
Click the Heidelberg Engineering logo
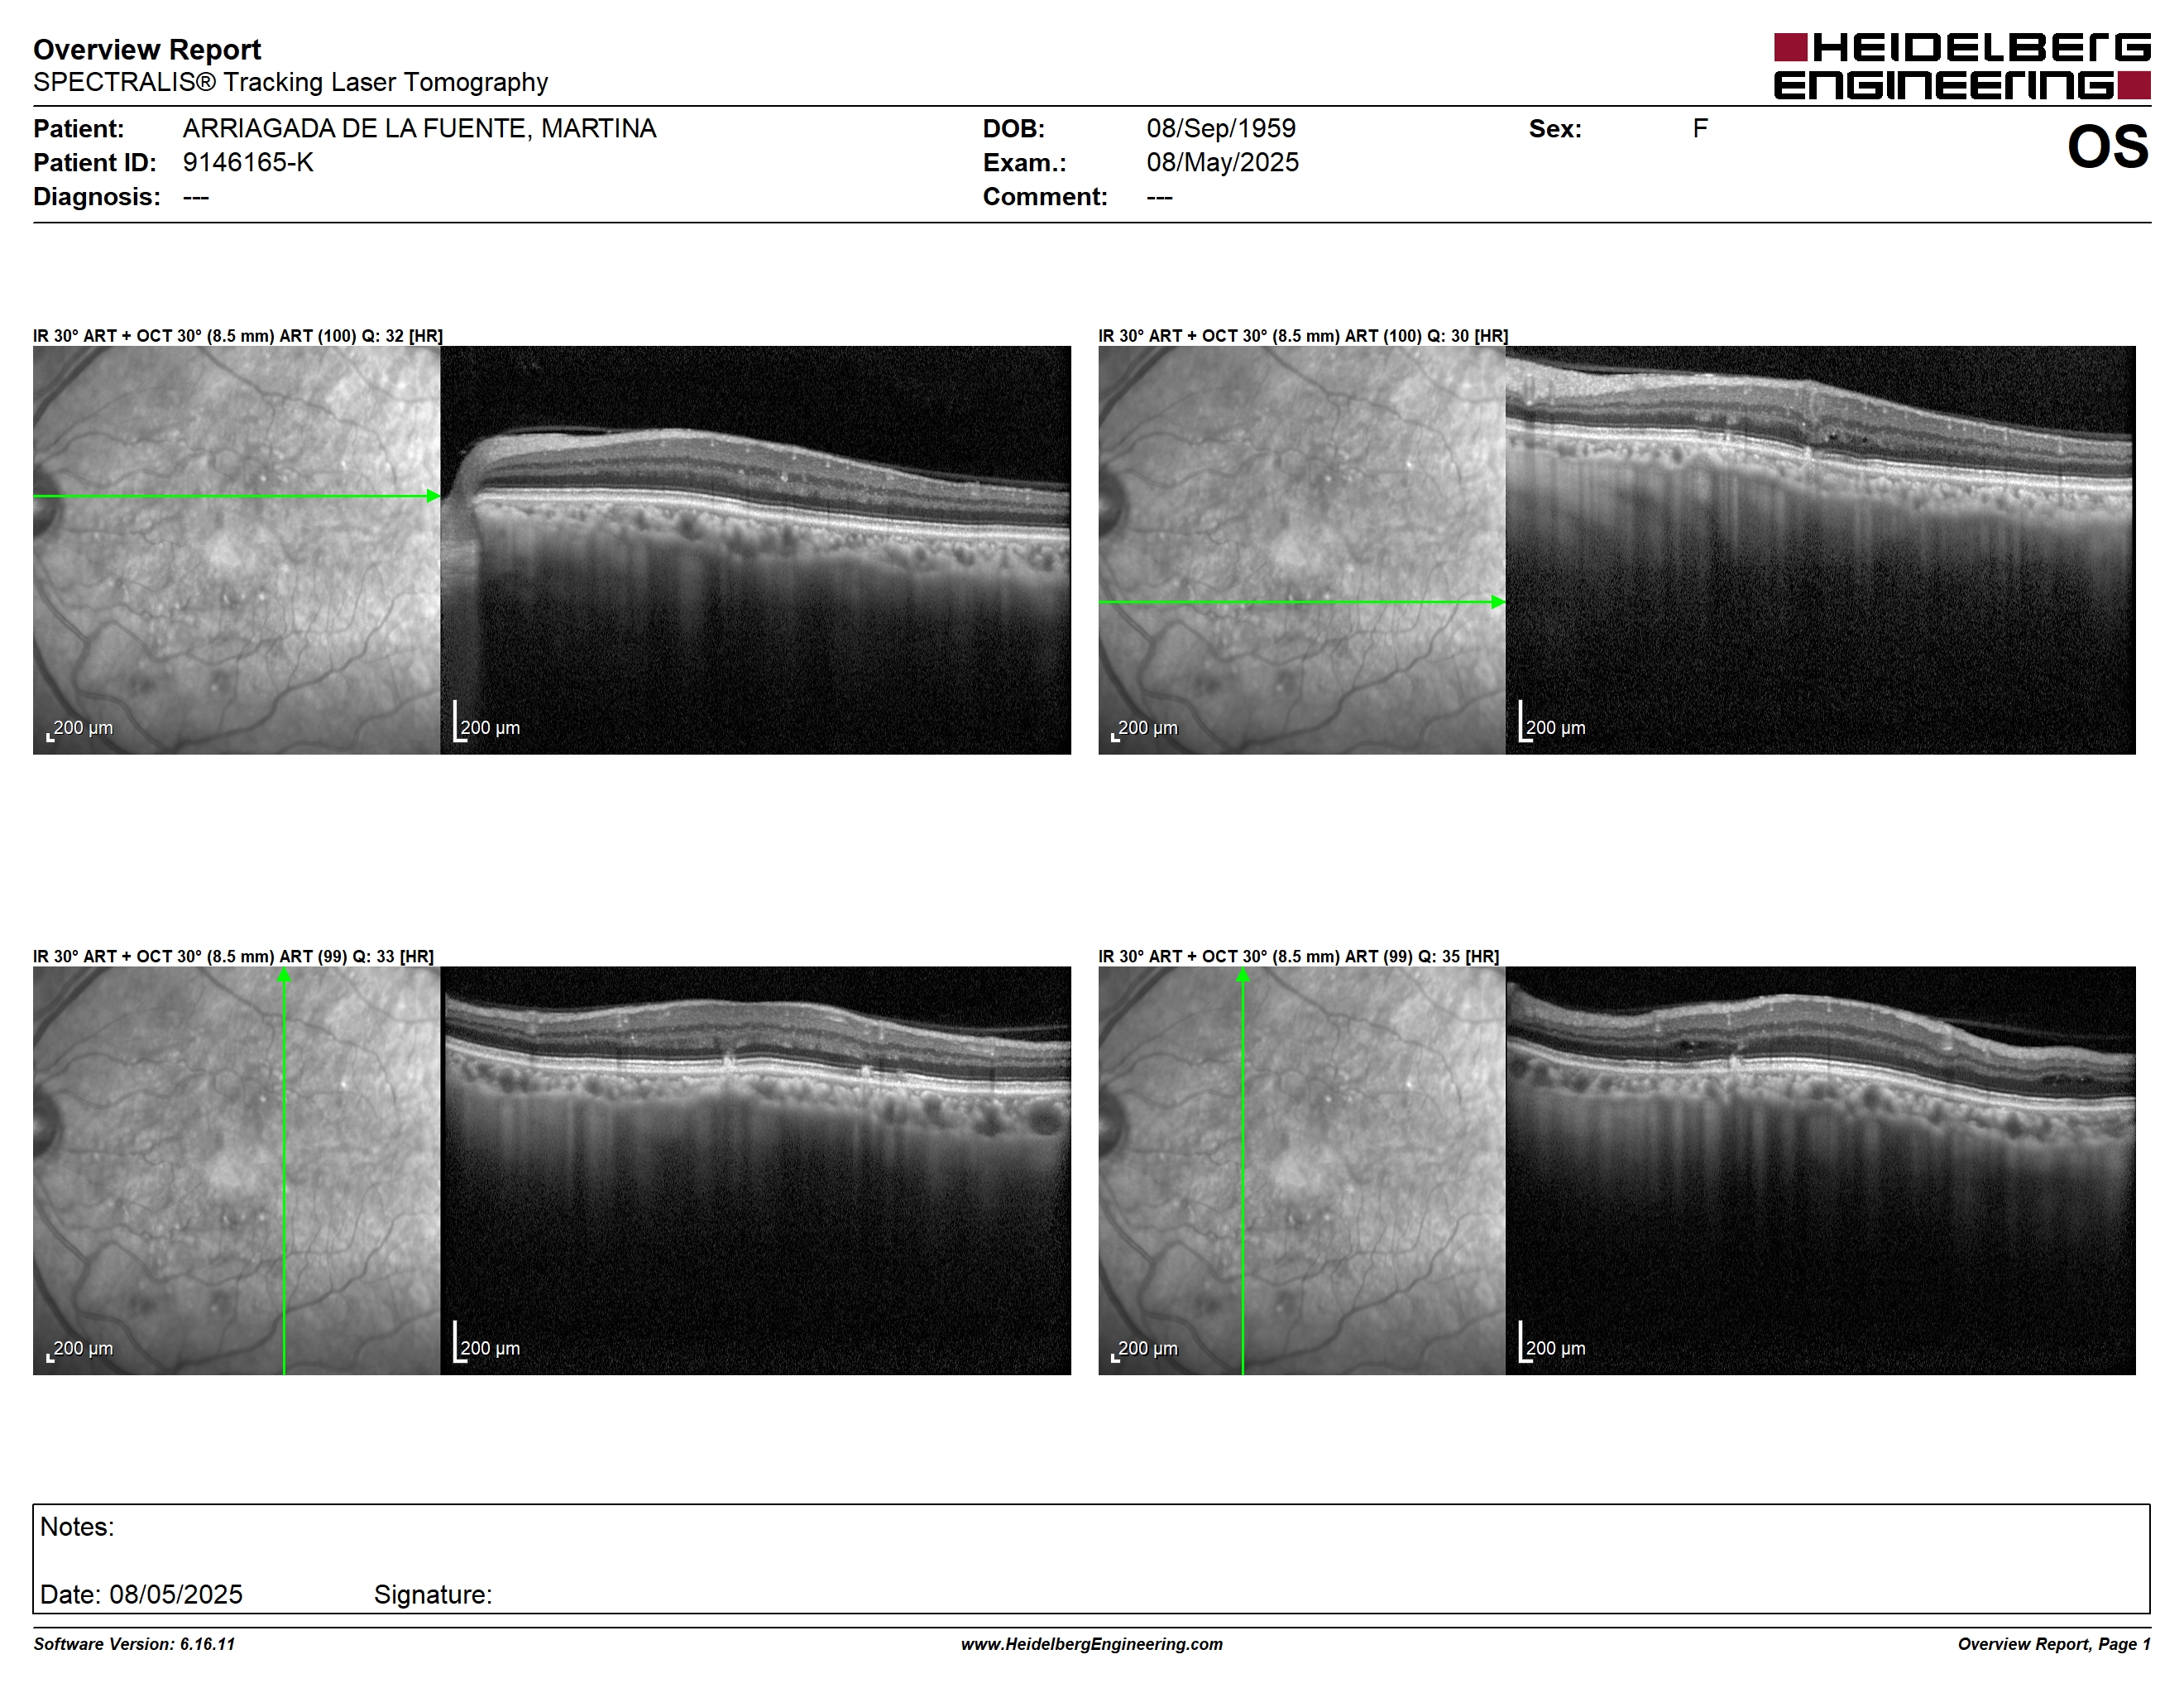pos(1962,66)
